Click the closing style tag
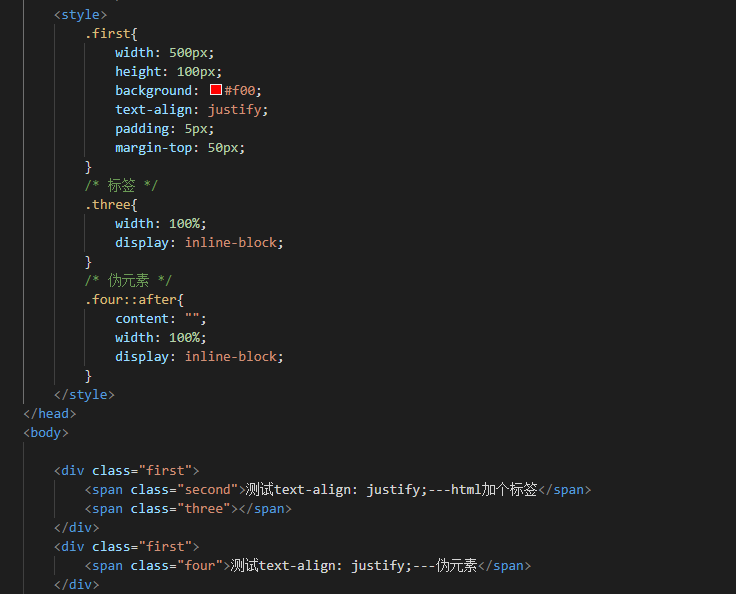736x594 pixels. point(84,394)
